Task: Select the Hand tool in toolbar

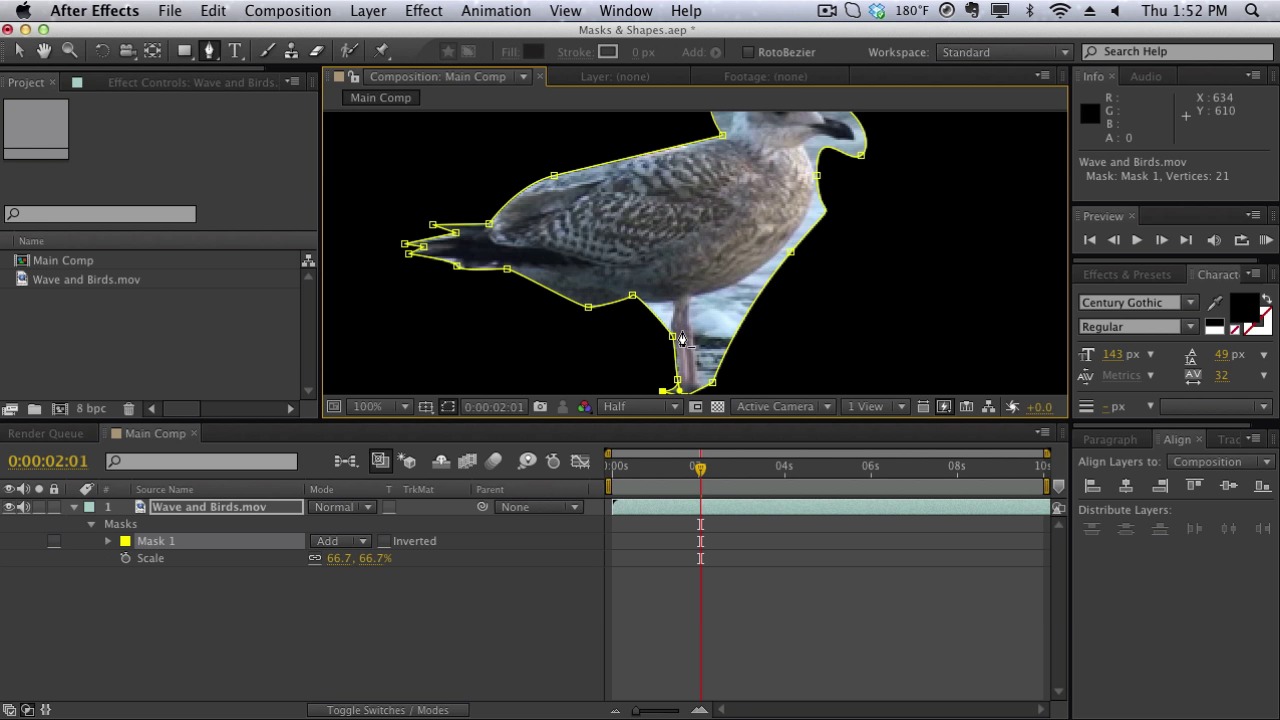Action: pos(44,51)
